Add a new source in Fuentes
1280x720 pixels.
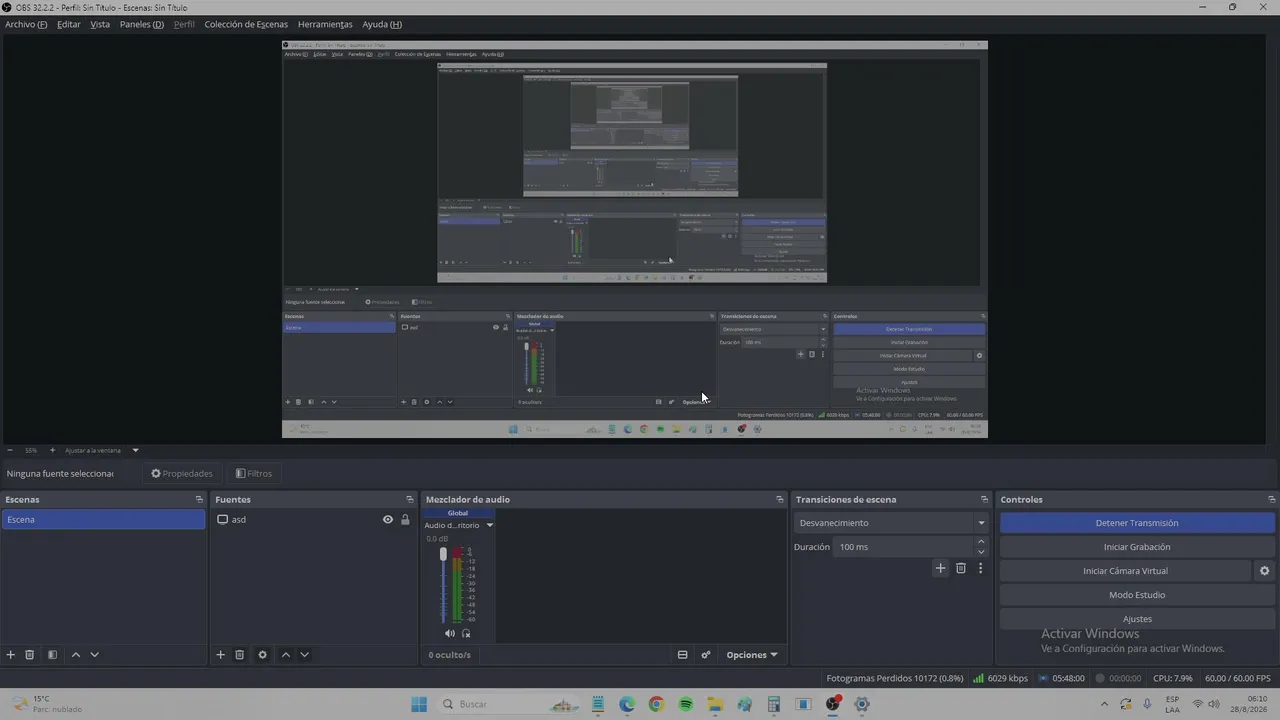(221, 655)
